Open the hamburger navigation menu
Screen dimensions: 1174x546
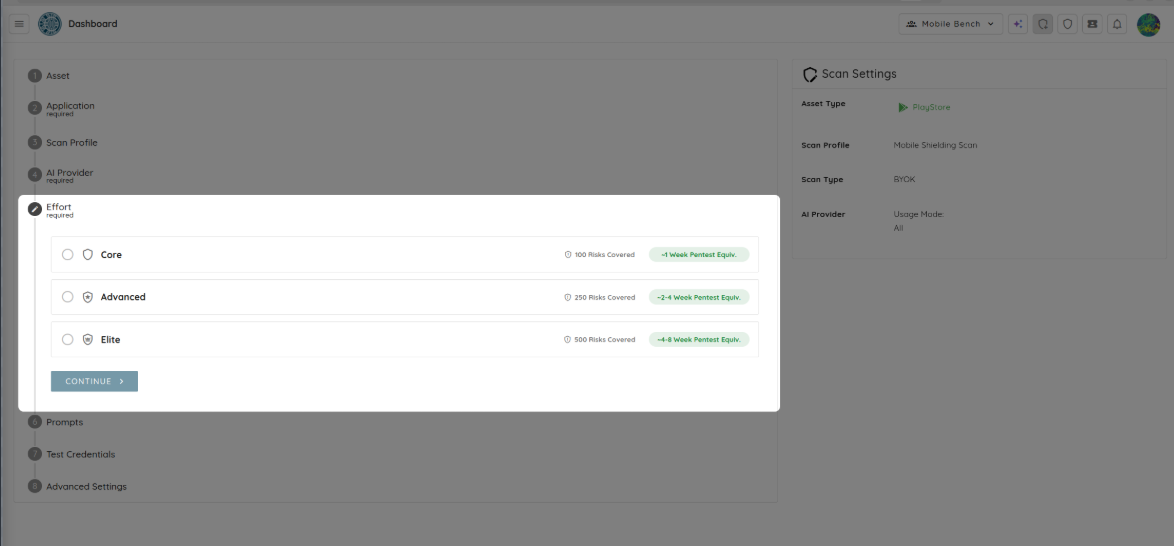[19, 24]
